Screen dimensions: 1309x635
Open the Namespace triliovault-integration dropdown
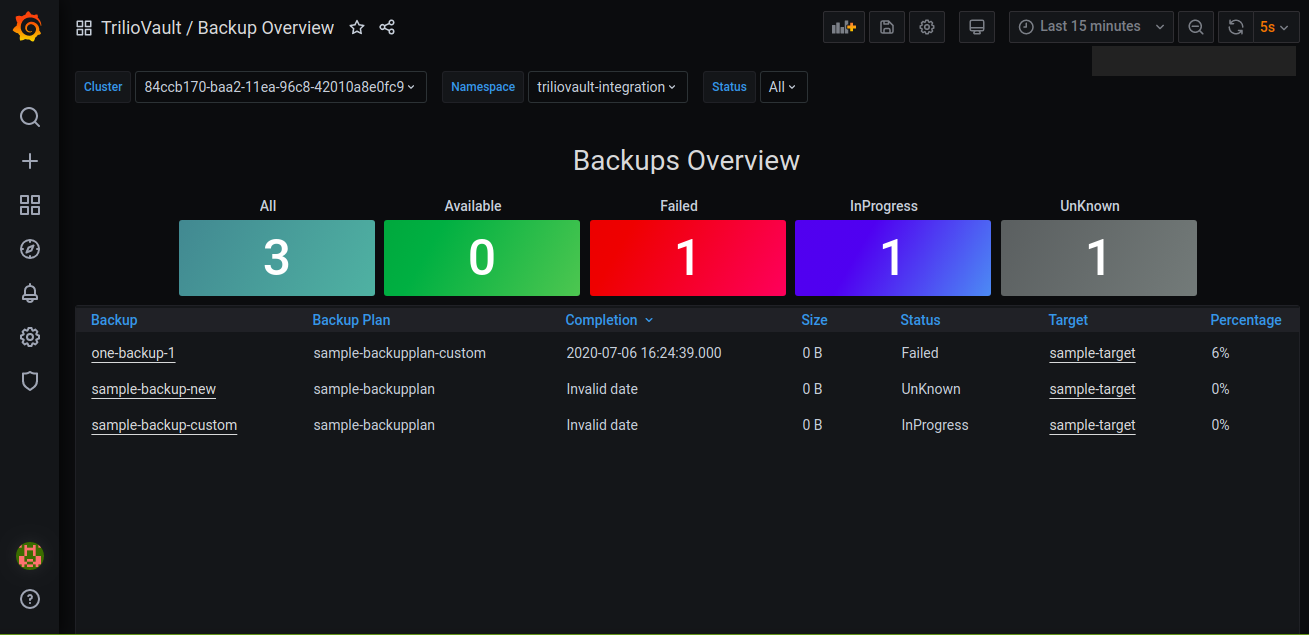607,87
